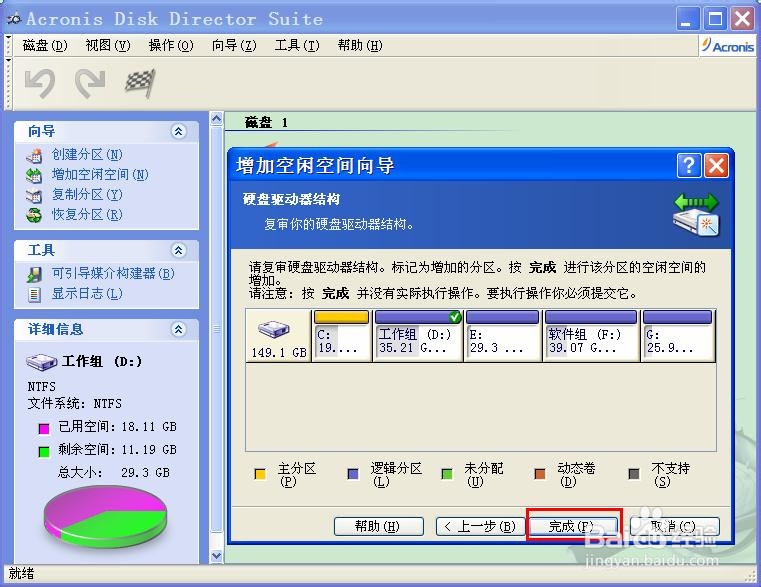Select the 工作组 (D:) partition block
Viewport: 761px width, 587px height.
(x=418, y=335)
